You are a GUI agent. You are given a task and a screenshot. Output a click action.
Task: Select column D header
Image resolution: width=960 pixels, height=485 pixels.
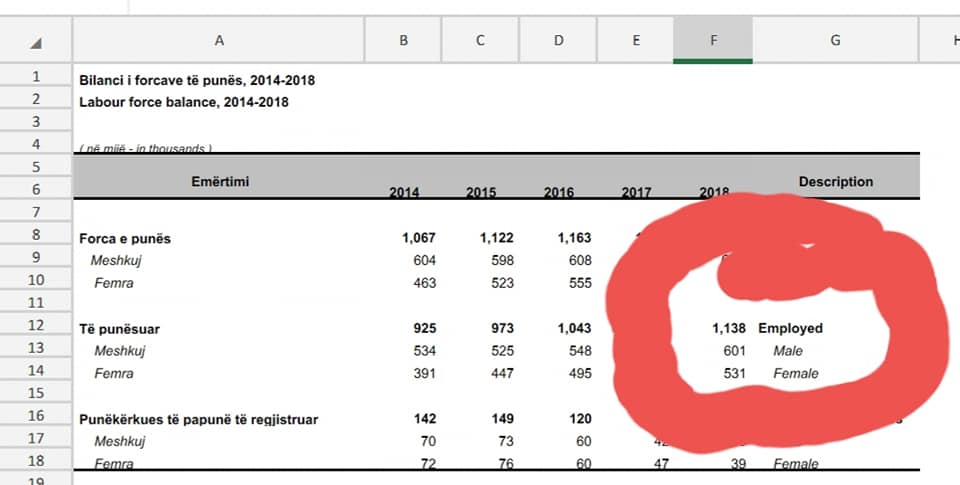(x=558, y=40)
